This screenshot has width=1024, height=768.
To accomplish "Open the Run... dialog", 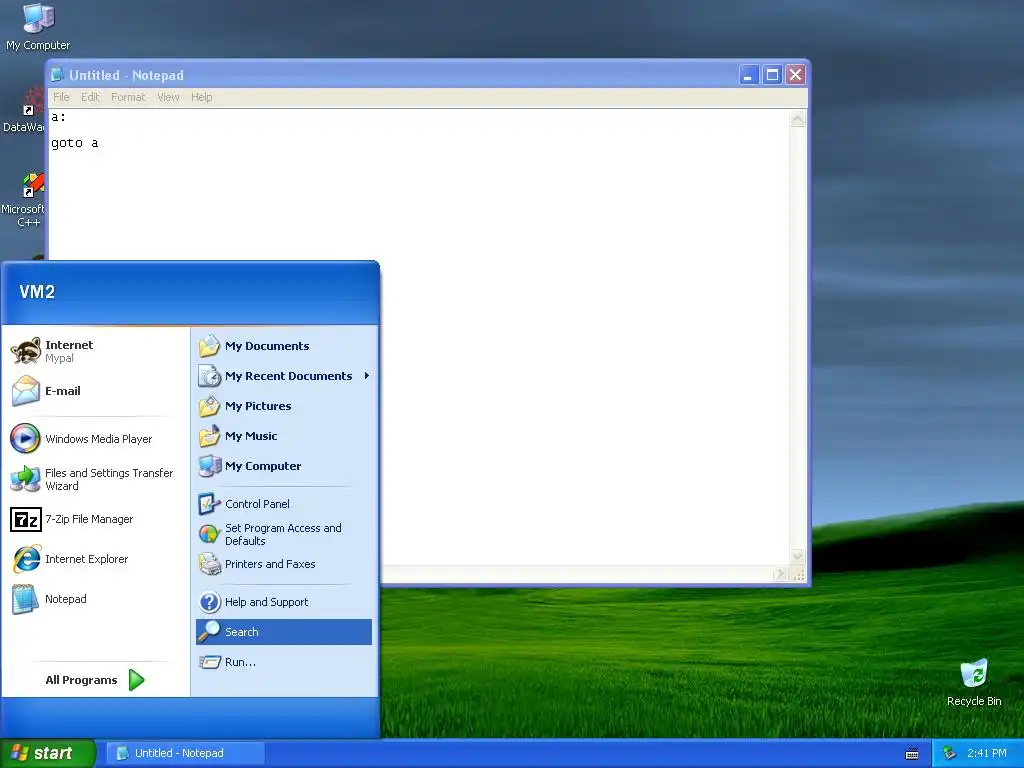I will [x=283, y=662].
